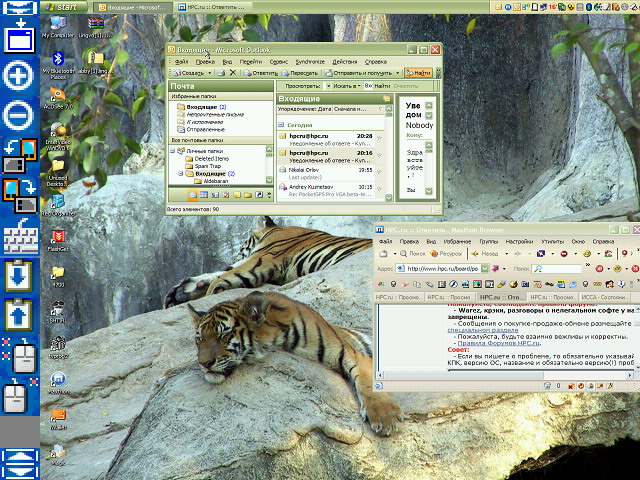Print the selected message in Outlook toolbar
640x480 pixels.
click(x=221, y=73)
